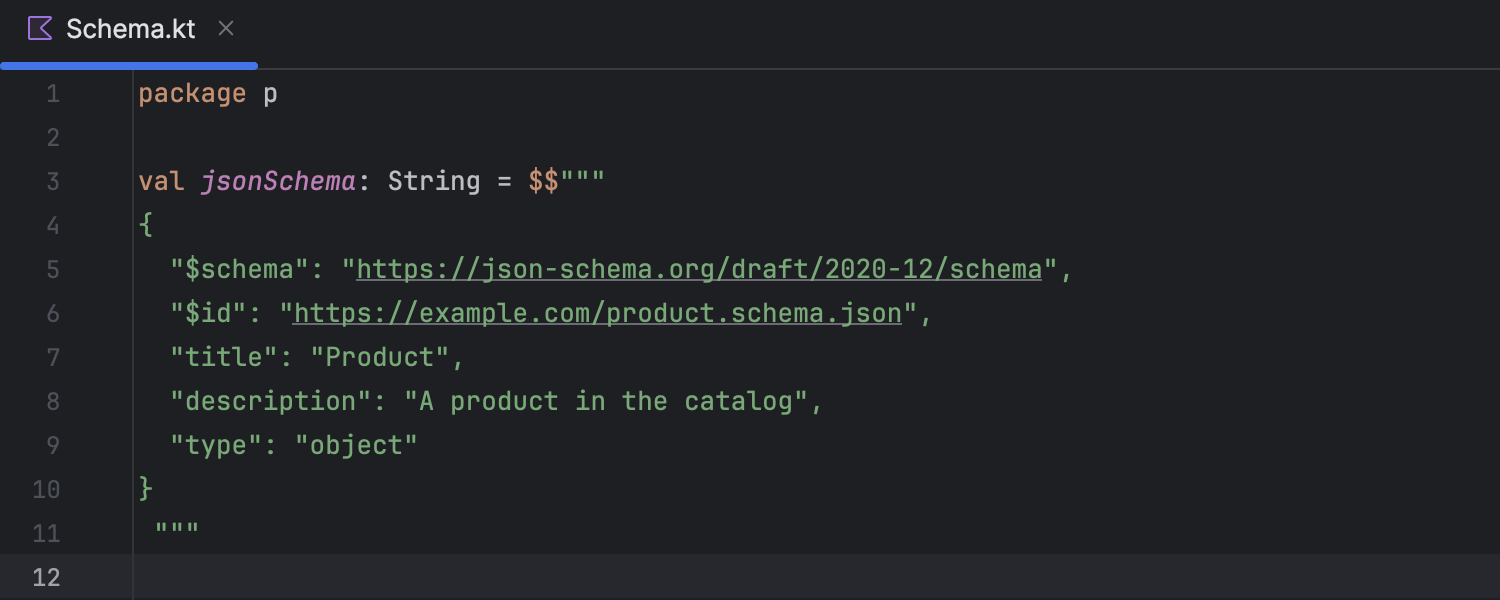Click line number 1 in the gutter
Image resolution: width=1500 pixels, height=600 pixels.
click(53, 94)
